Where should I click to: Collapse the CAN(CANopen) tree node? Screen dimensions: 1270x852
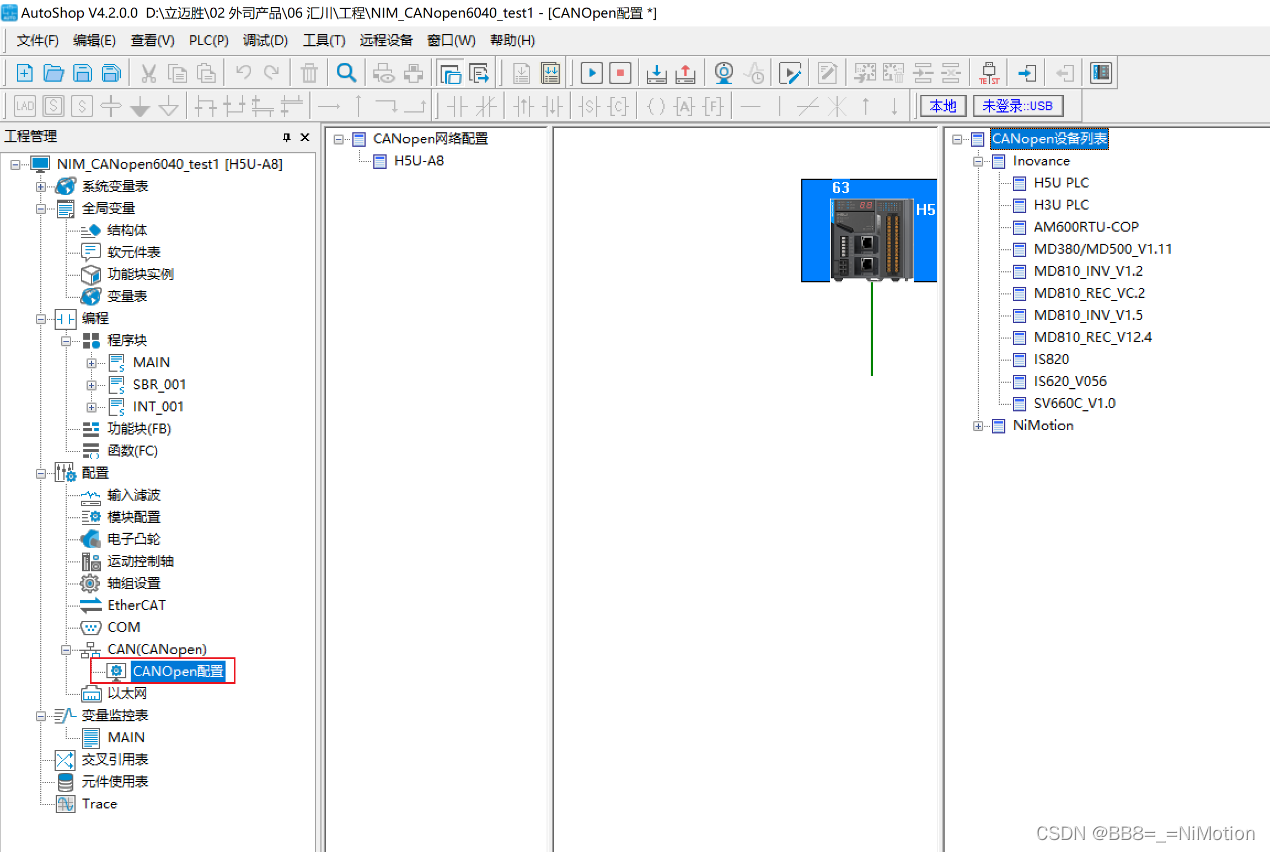tap(66, 649)
